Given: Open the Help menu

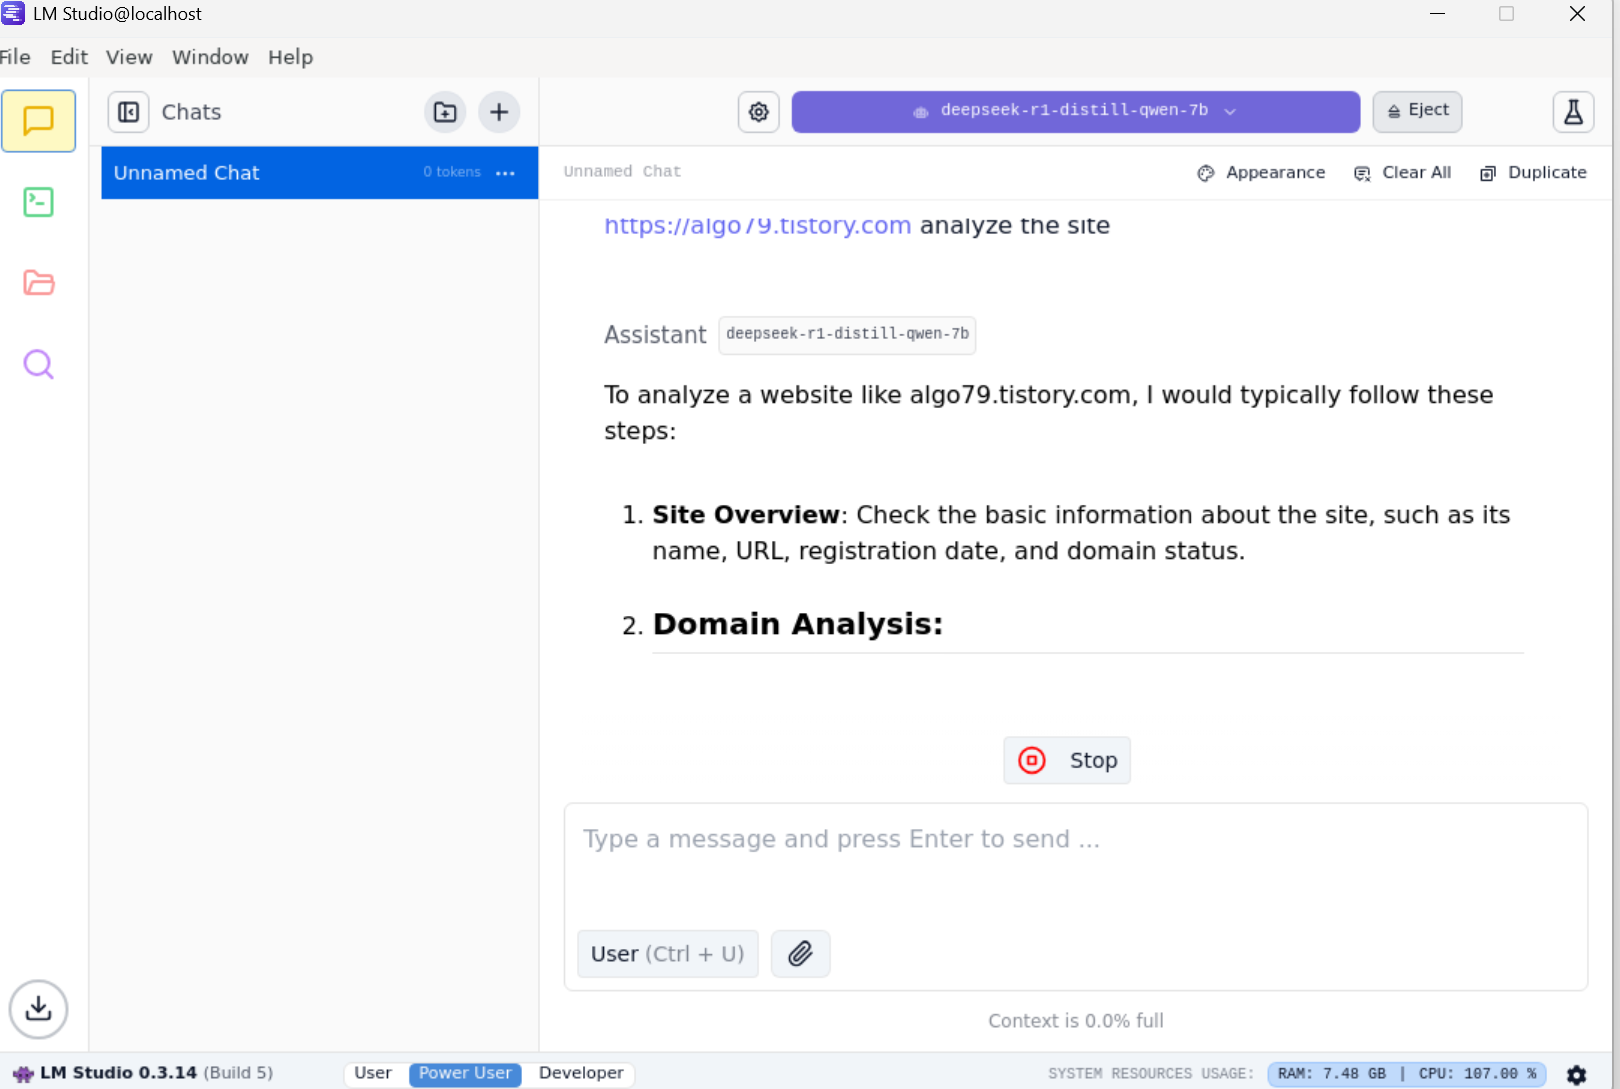Looking at the screenshot, I should pyautogui.click(x=290, y=57).
